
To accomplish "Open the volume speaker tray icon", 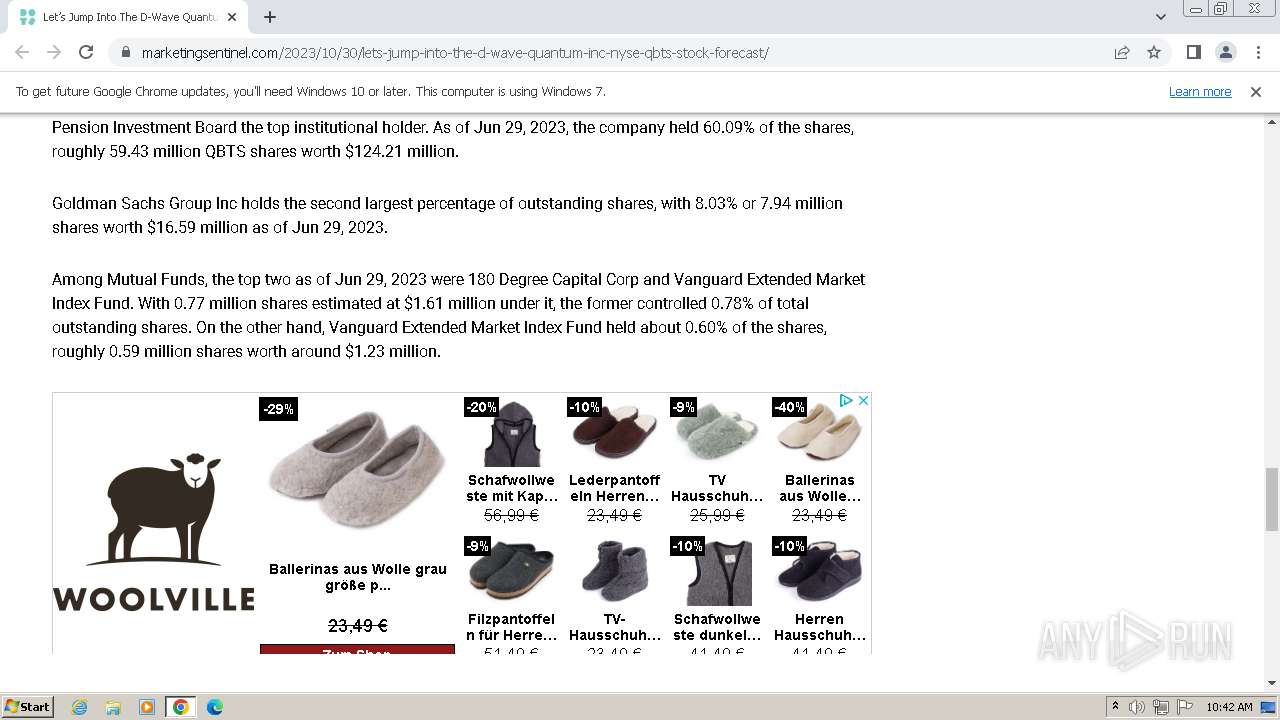I will (1137, 707).
